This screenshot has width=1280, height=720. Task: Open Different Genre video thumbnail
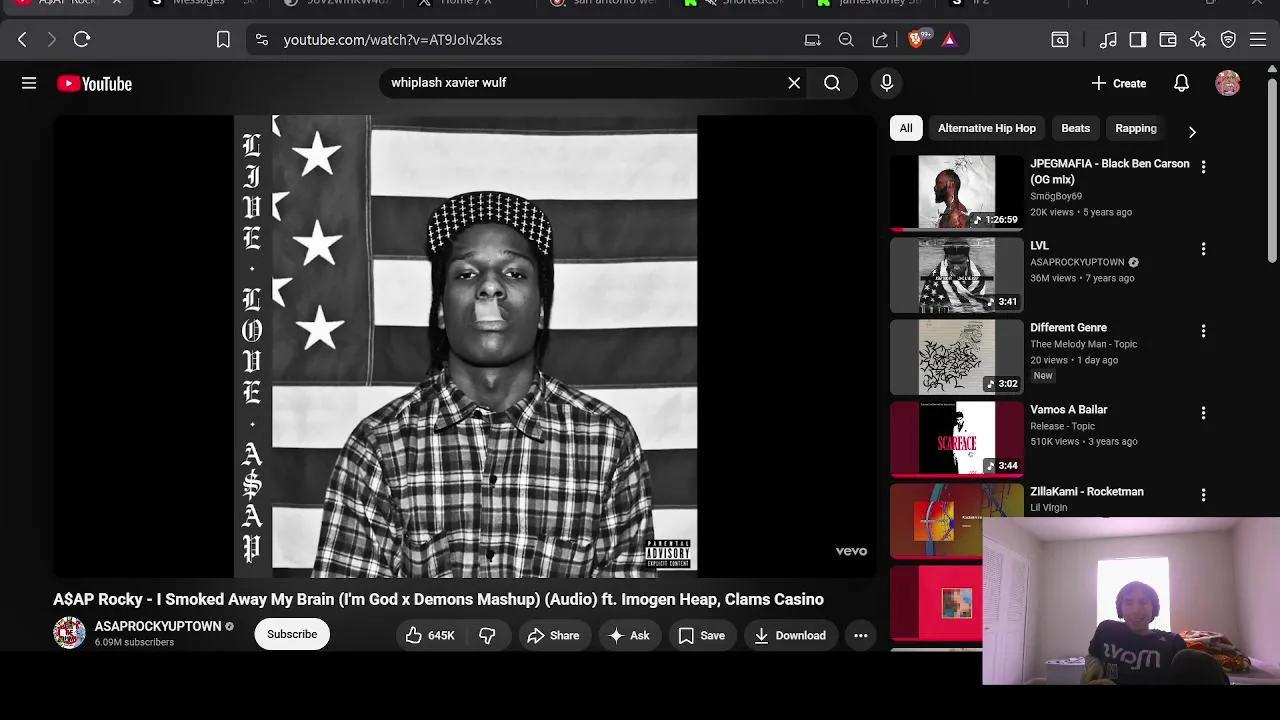[957, 357]
